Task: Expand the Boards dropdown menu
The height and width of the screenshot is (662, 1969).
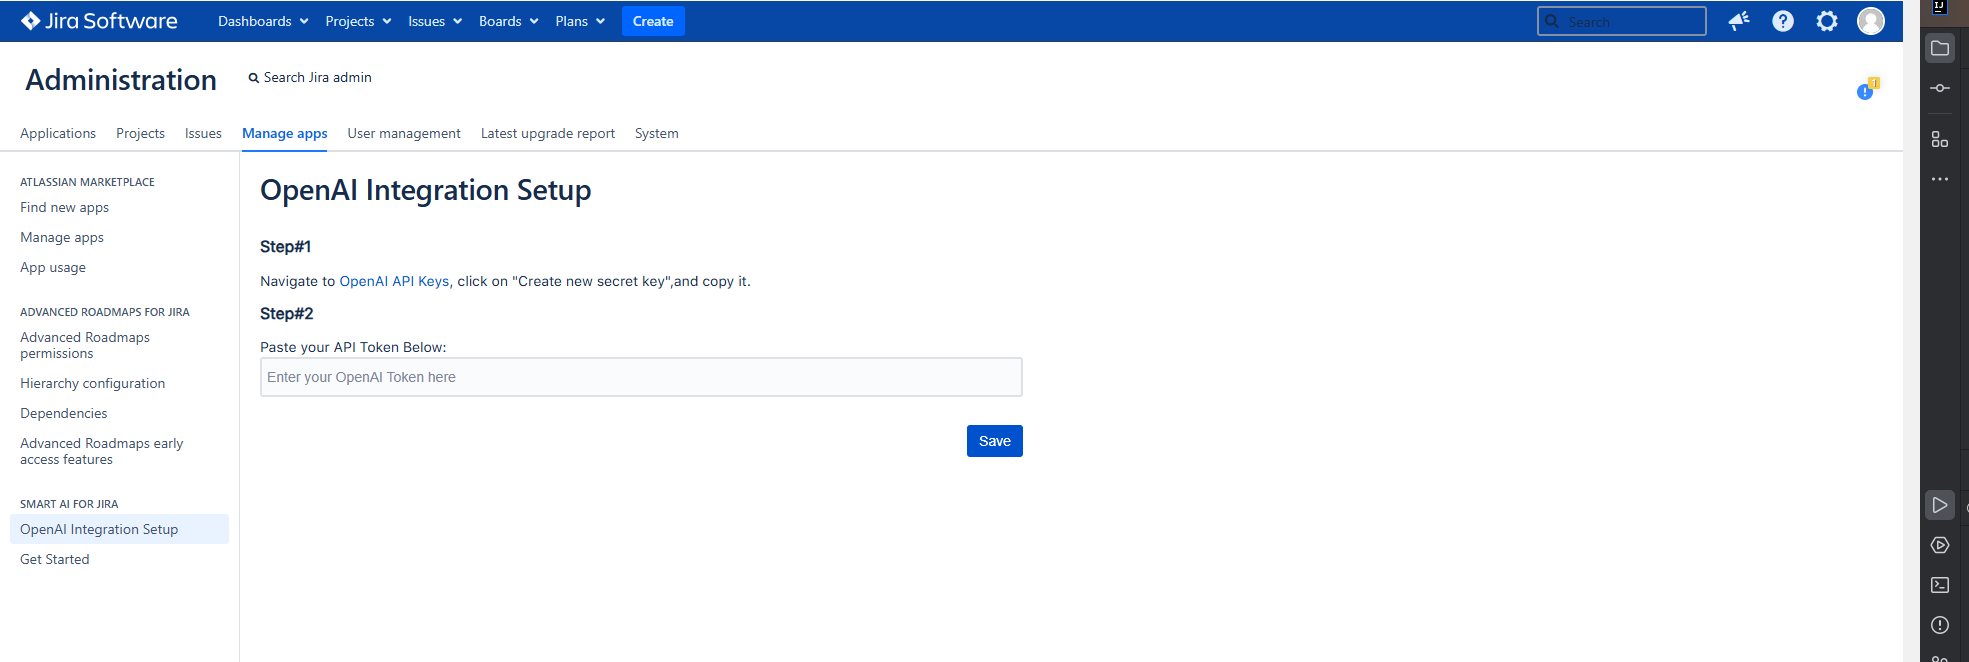Action: pyautogui.click(x=508, y=21)
